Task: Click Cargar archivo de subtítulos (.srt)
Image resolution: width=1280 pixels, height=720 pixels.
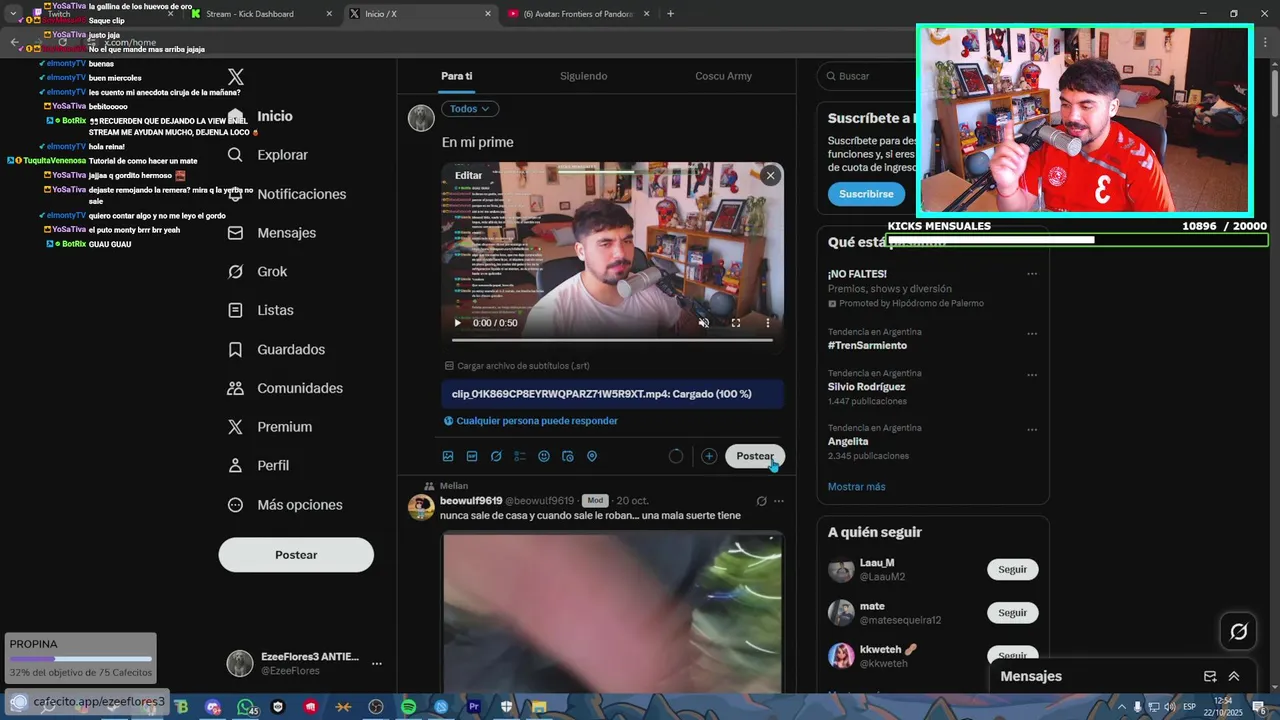Action: pyautogui.click(x=517, y=366)
